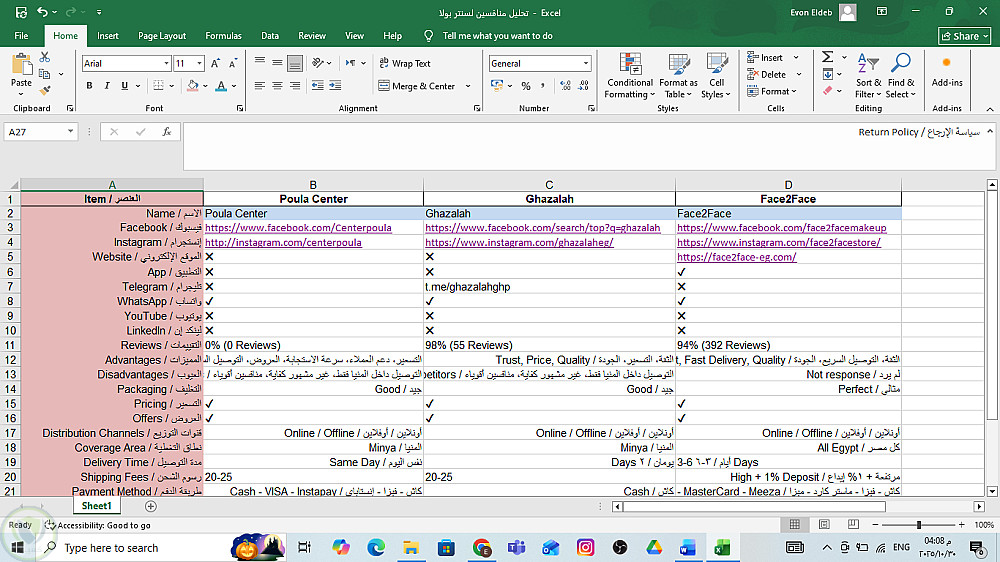Open face2face-eg.com website link
Image resolution: width=1000 pixels, height=562 pixels.
737,257
